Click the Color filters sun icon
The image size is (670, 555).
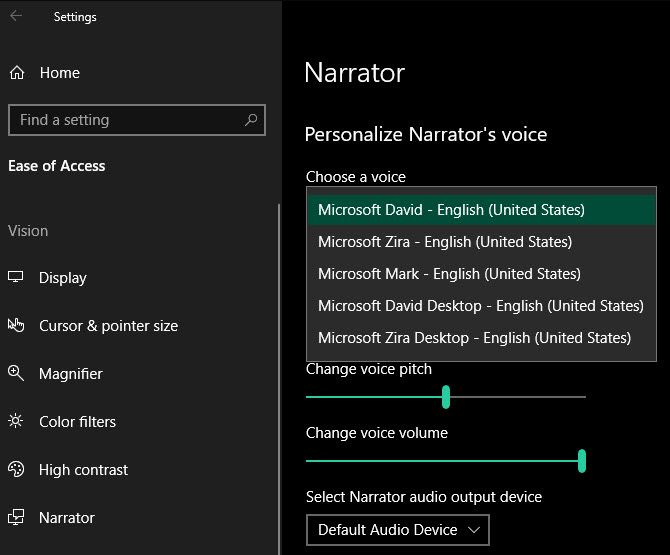[x=16, y=422]
